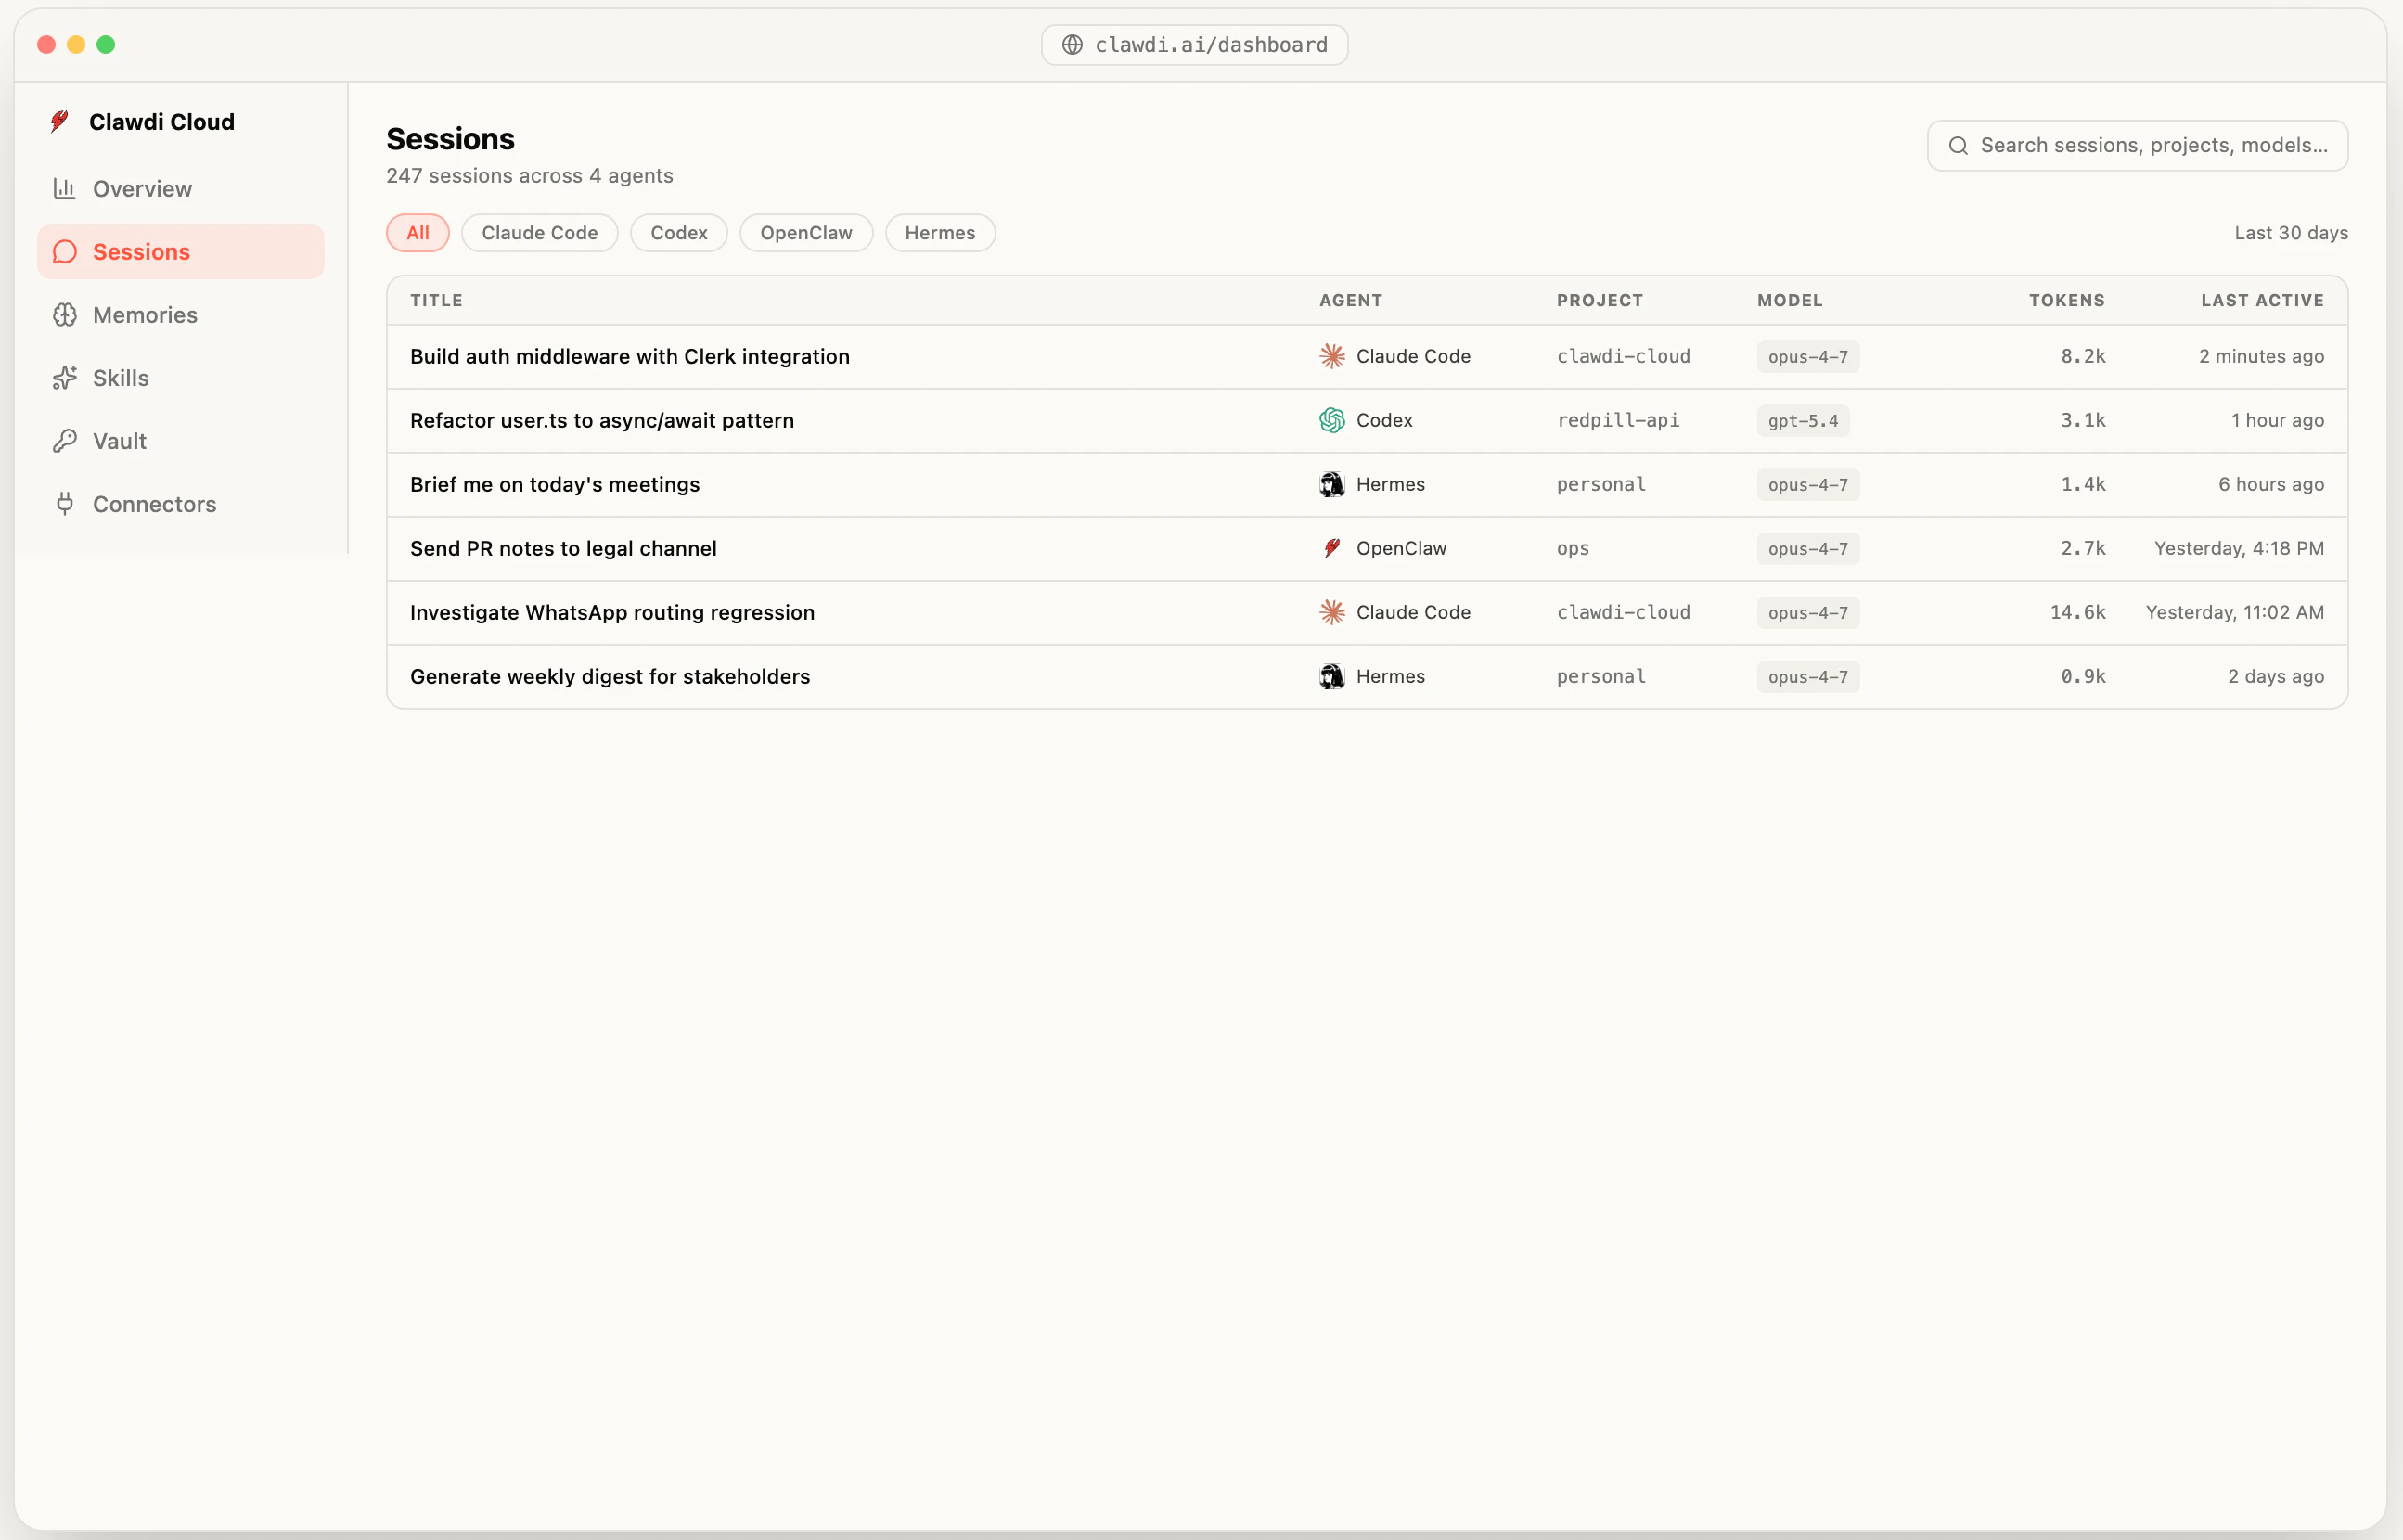The width and height of the screenshot is (2403, 1540).
Task: Open the session Investigate WhatsApp routing regression
Action: [612, 612]
